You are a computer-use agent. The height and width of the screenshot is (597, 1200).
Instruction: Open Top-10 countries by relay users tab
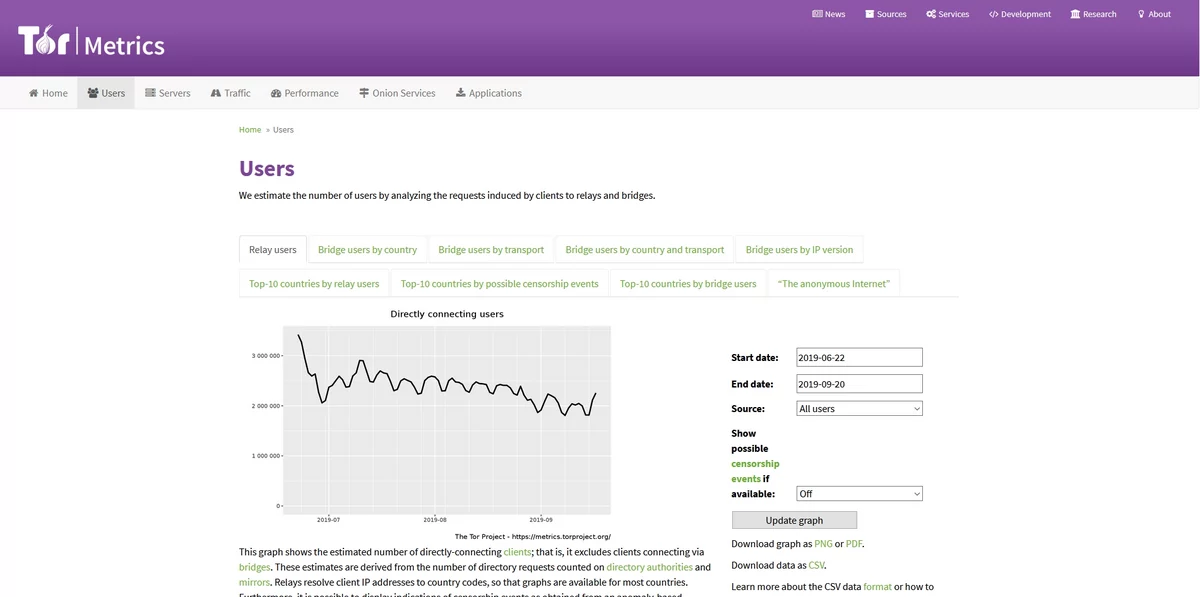pyautogui.click(x=314, y=284)
